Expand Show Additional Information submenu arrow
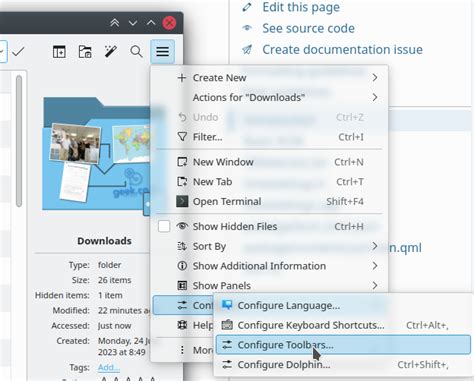Screen dimensions: 474x381 coord(375,266)
